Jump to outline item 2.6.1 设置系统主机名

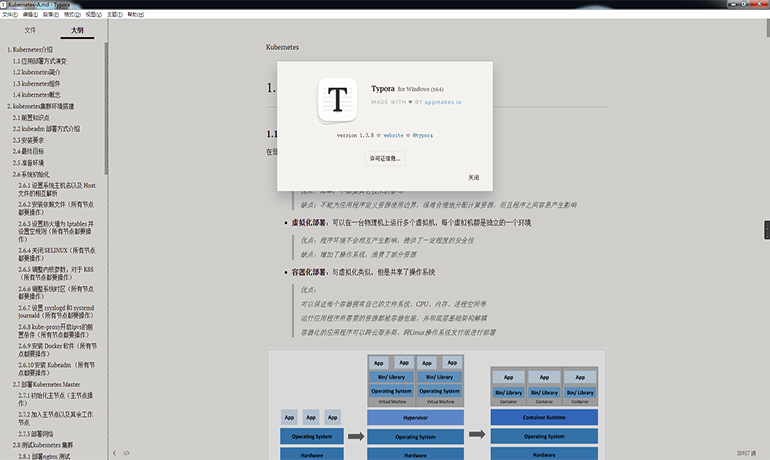(57, 189)
